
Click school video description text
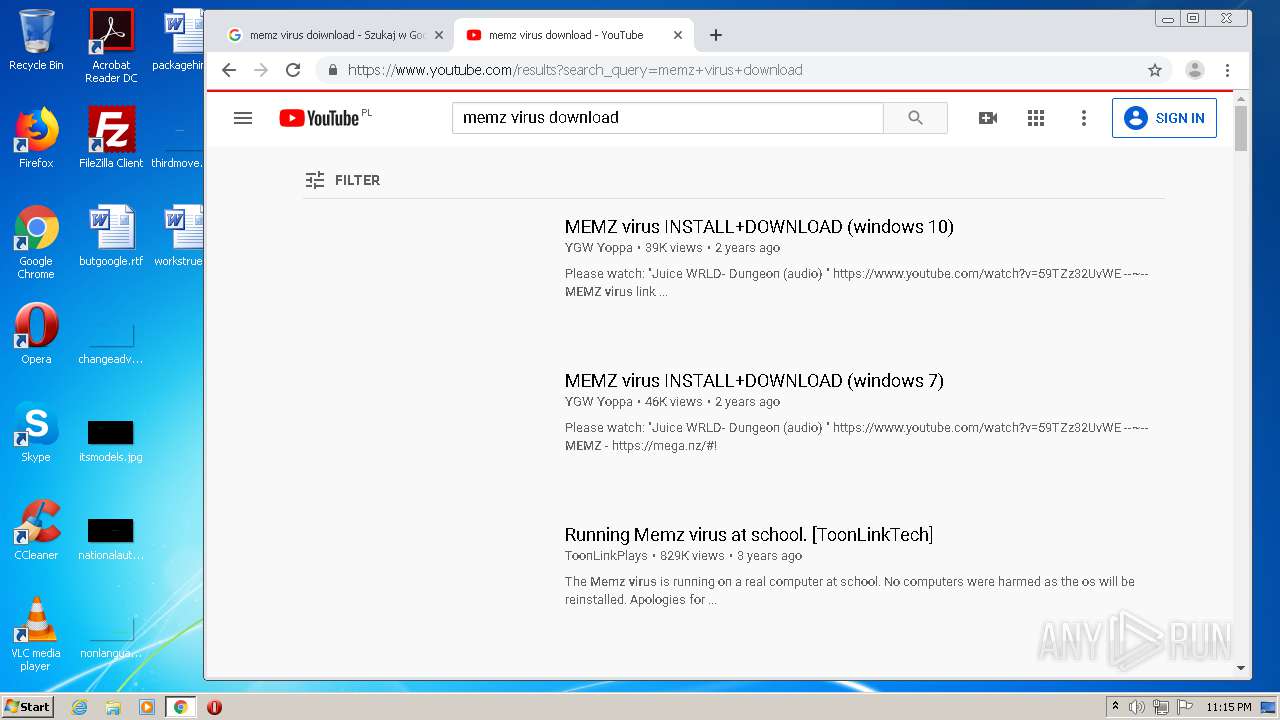coord(850,591)
